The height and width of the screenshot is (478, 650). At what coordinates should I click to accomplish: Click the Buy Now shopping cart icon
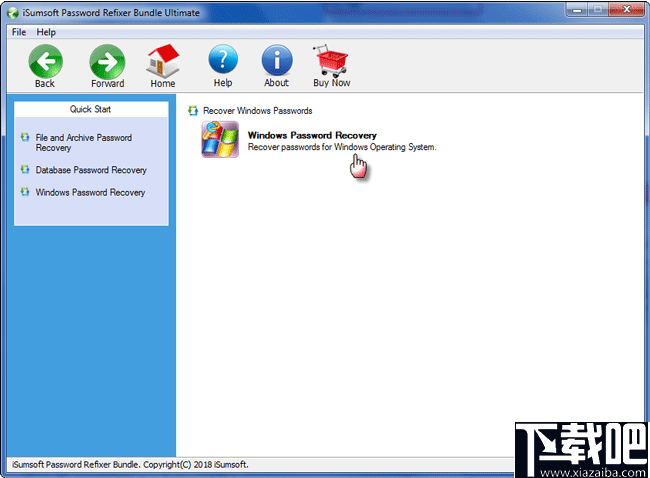[x=331, y=61]
